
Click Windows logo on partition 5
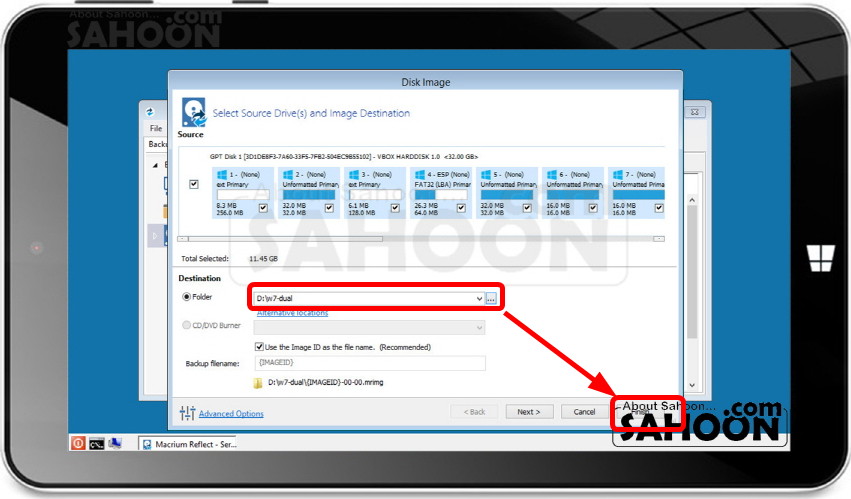coord(486,174)
